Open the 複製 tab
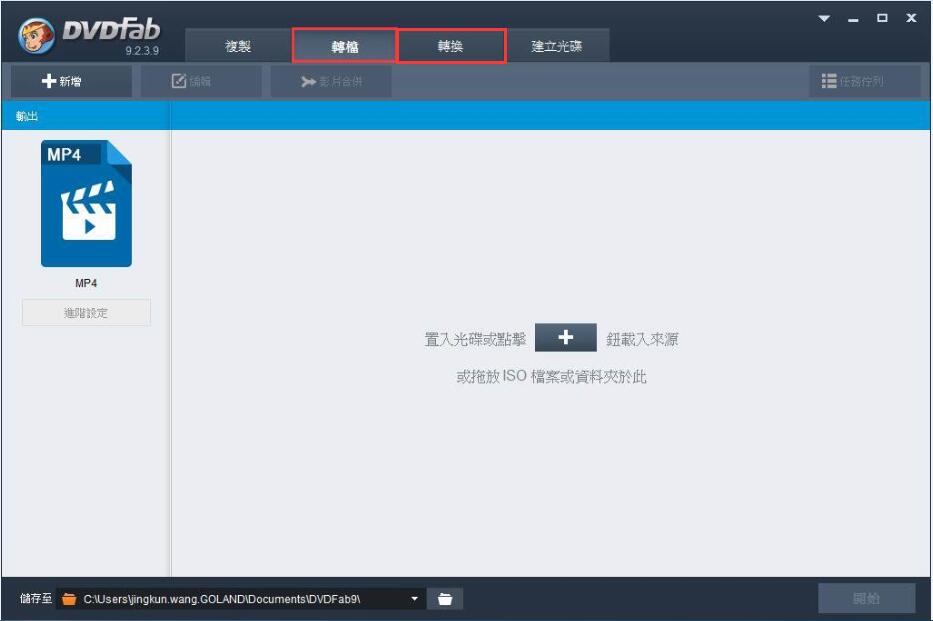The width and height of the screenshot is (933, 621). 237,46
